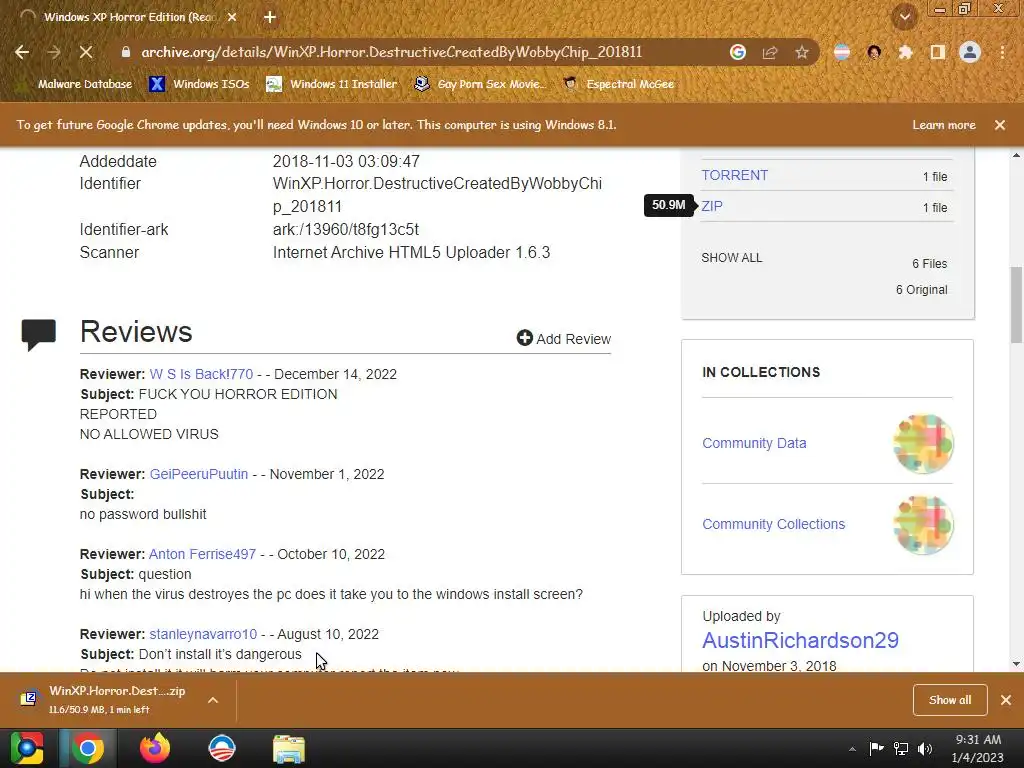Open the WinXP.Horror zip download item
Screen dimensions: 1024x768
104,699
